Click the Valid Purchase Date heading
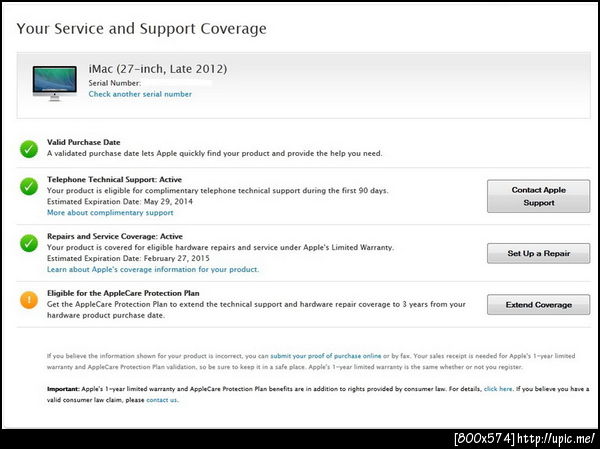Screen dimensions: 600x449 [x=83, y=142]
